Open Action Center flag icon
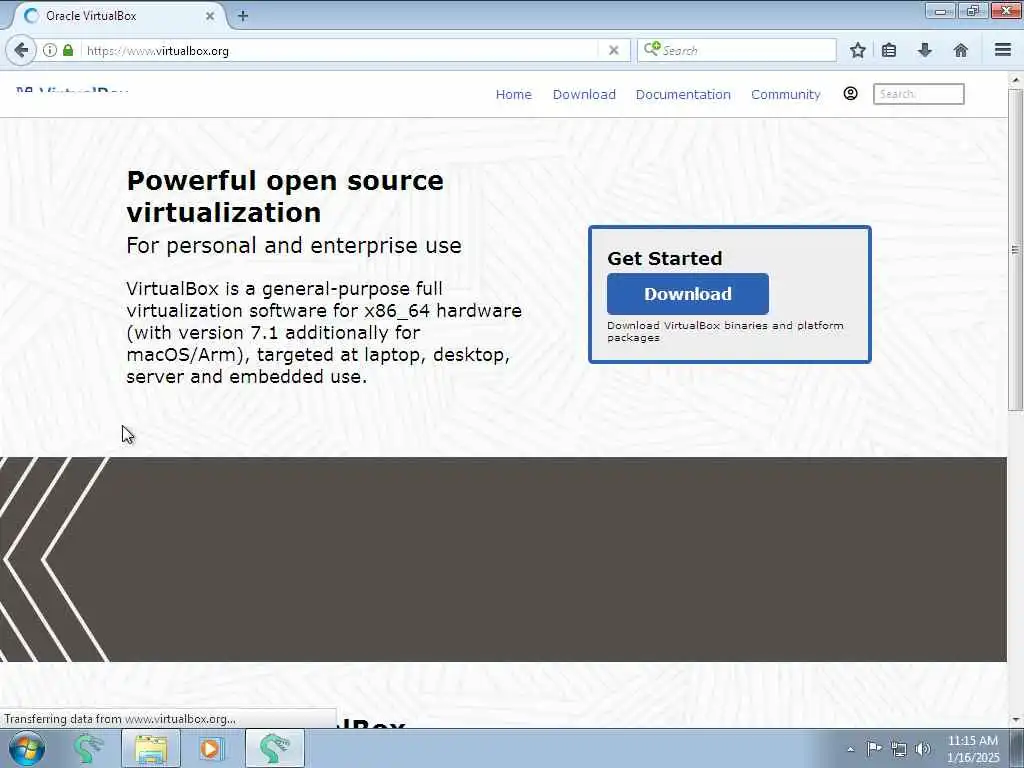The image size is (1024, 768). pos(874,748)
